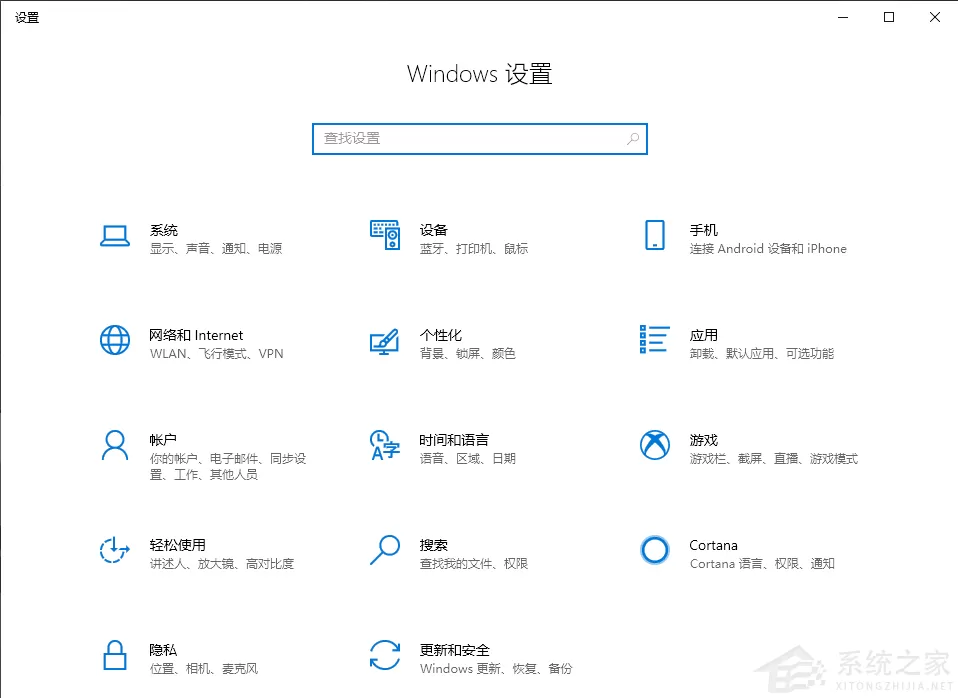Click the keyboard and speaker icon for 设备
The width and height of the screenshot is (958, 698).
tap(385, 235)
